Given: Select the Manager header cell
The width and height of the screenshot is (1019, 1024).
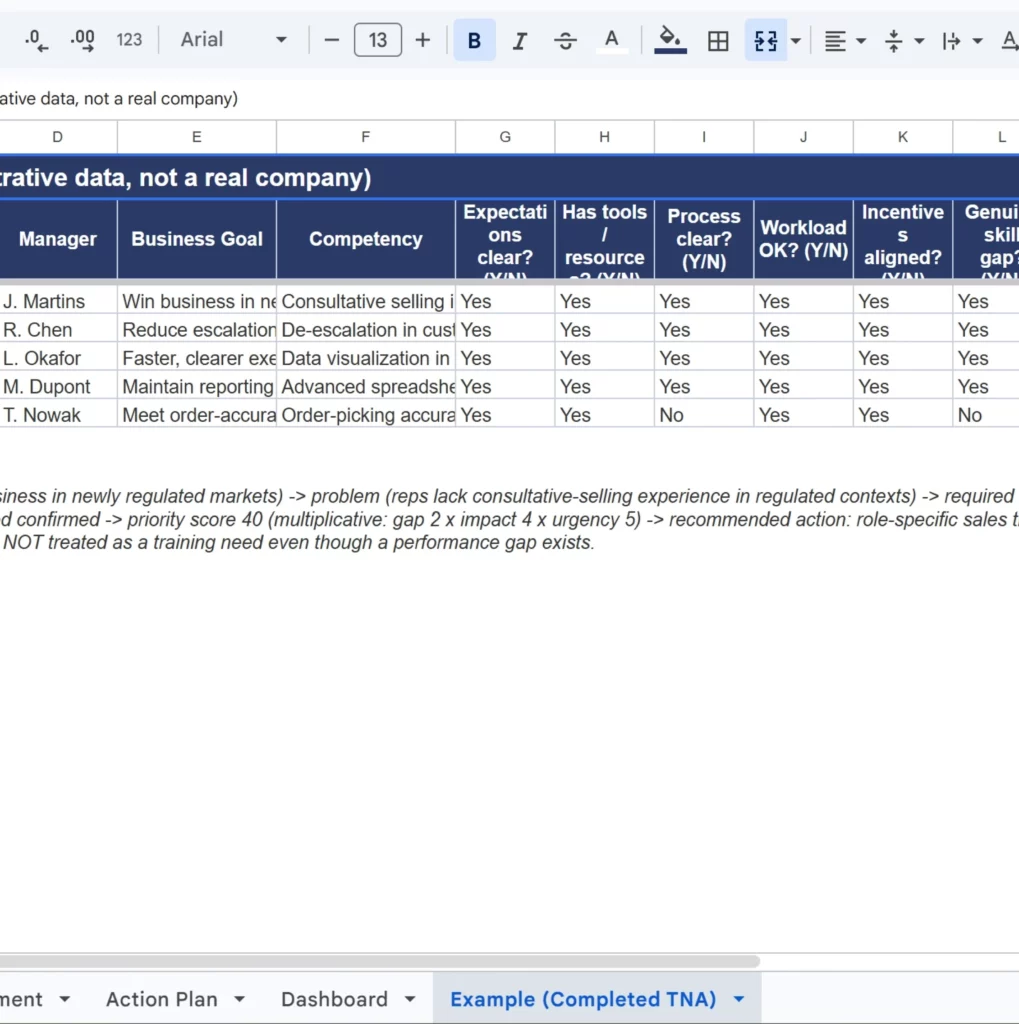Looking at the screenshot, I should (57, 239).
